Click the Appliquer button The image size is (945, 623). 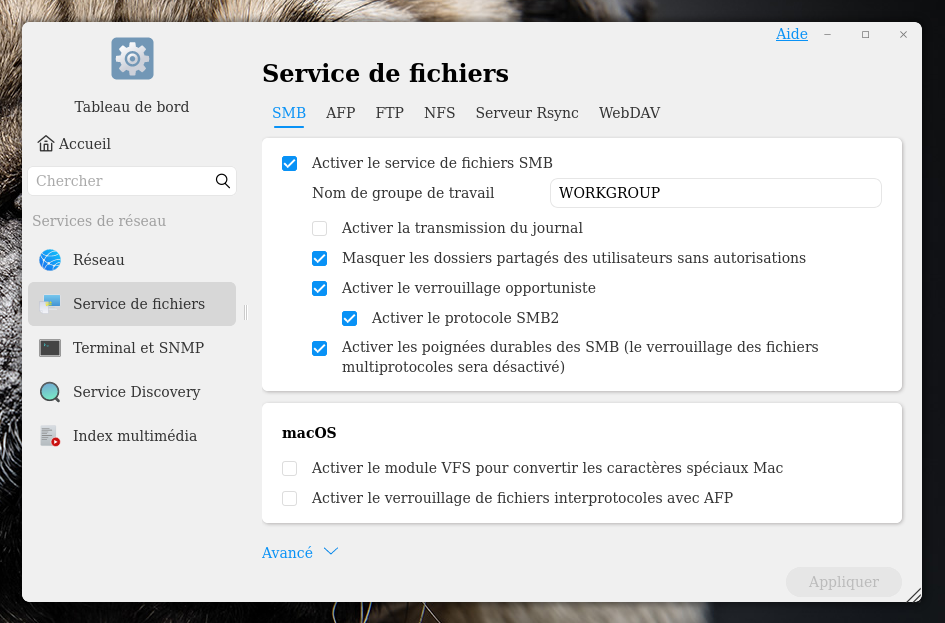point(843,582)
